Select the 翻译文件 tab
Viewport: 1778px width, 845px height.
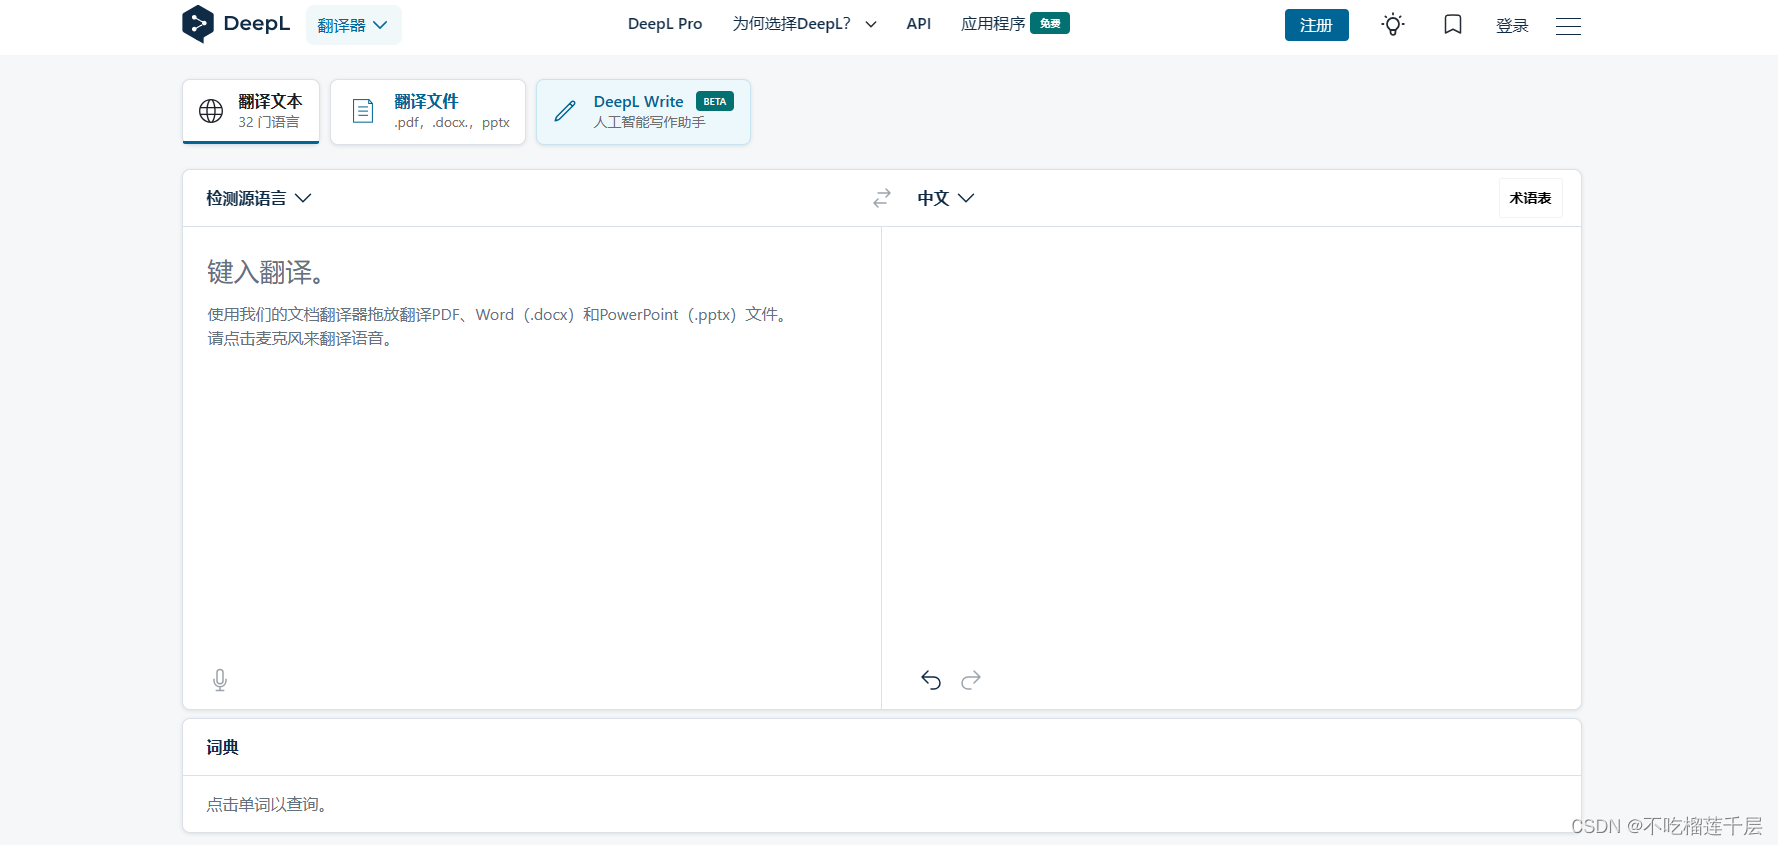pos(428,111)
